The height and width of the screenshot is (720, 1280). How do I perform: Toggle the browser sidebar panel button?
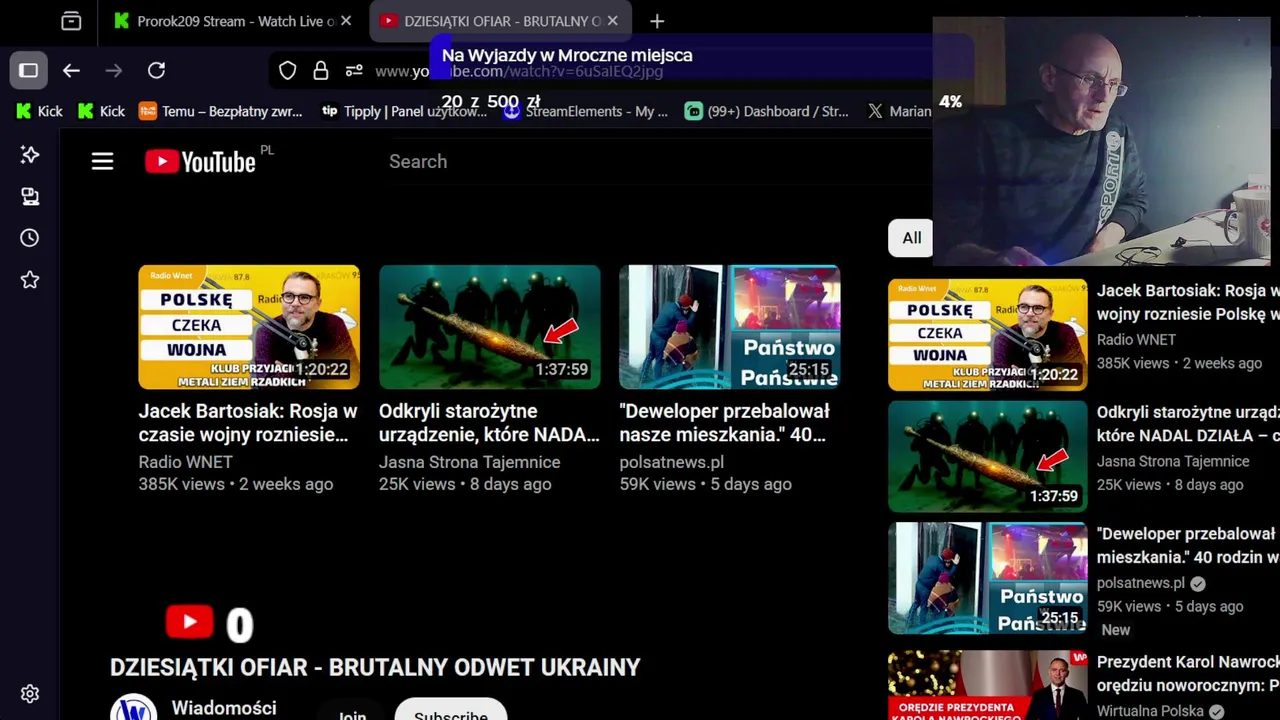(x=28, y=70)
